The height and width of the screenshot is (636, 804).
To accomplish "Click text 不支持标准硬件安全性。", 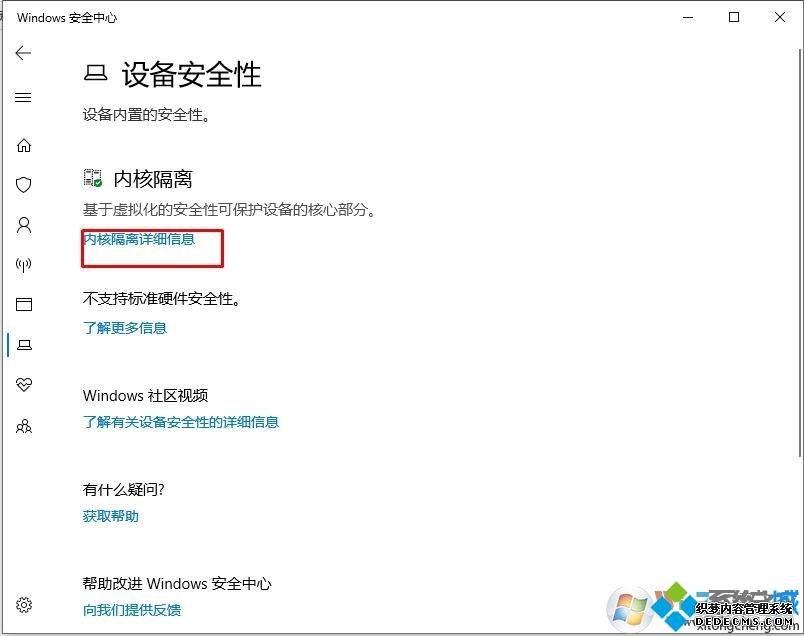I will click(162, 299).
